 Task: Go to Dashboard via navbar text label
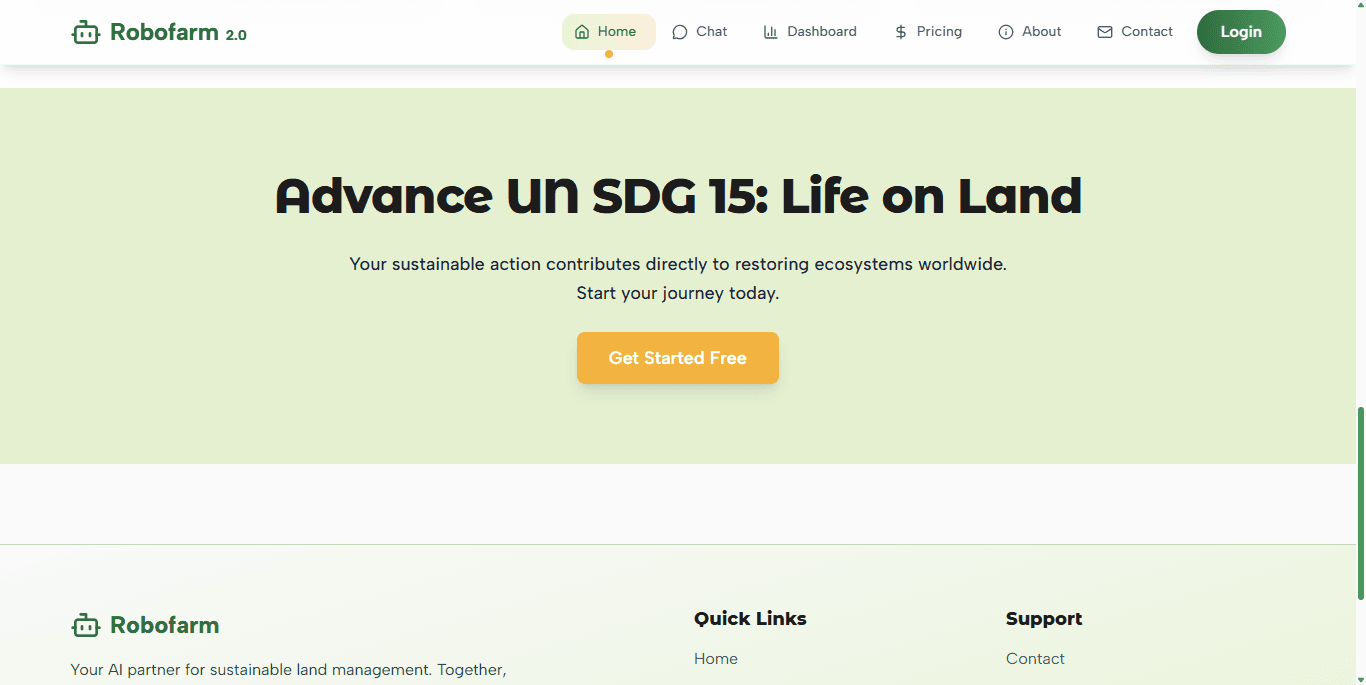coord(822,32)
